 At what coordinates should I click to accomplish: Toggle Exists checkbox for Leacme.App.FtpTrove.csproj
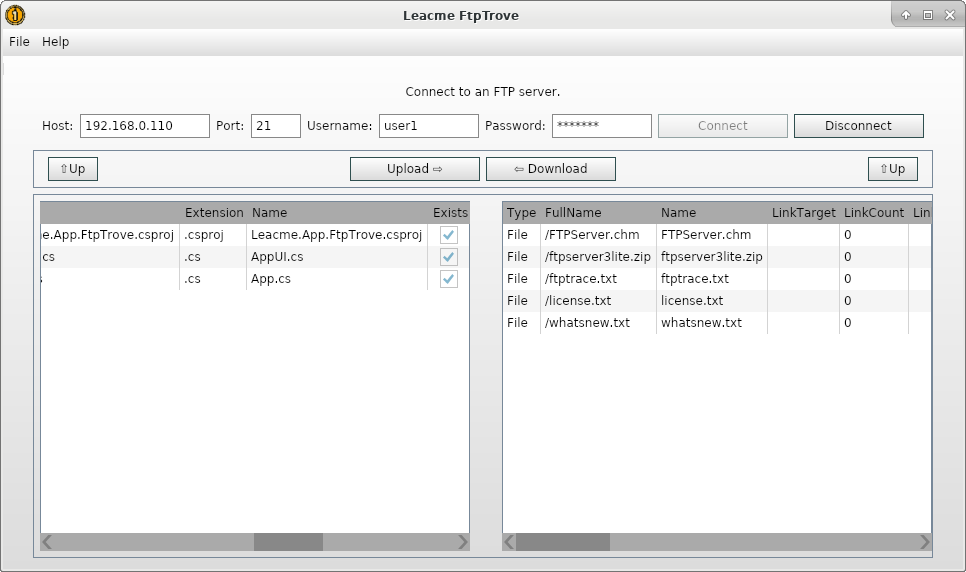point(449,235)
